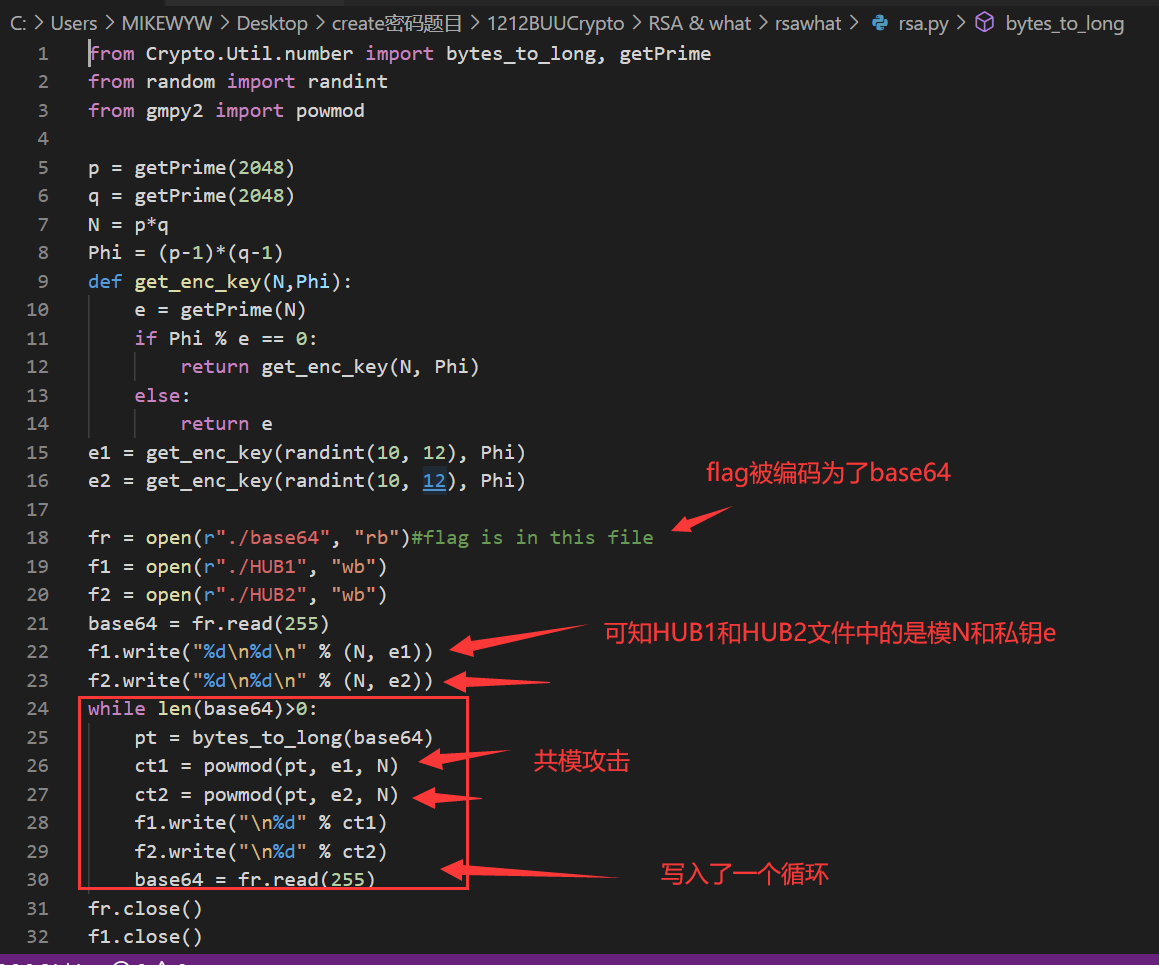Click the Python file icon beside rsa.py
Image resolution: width=1159 pixels, height=965 pixels.
[880, 23]
